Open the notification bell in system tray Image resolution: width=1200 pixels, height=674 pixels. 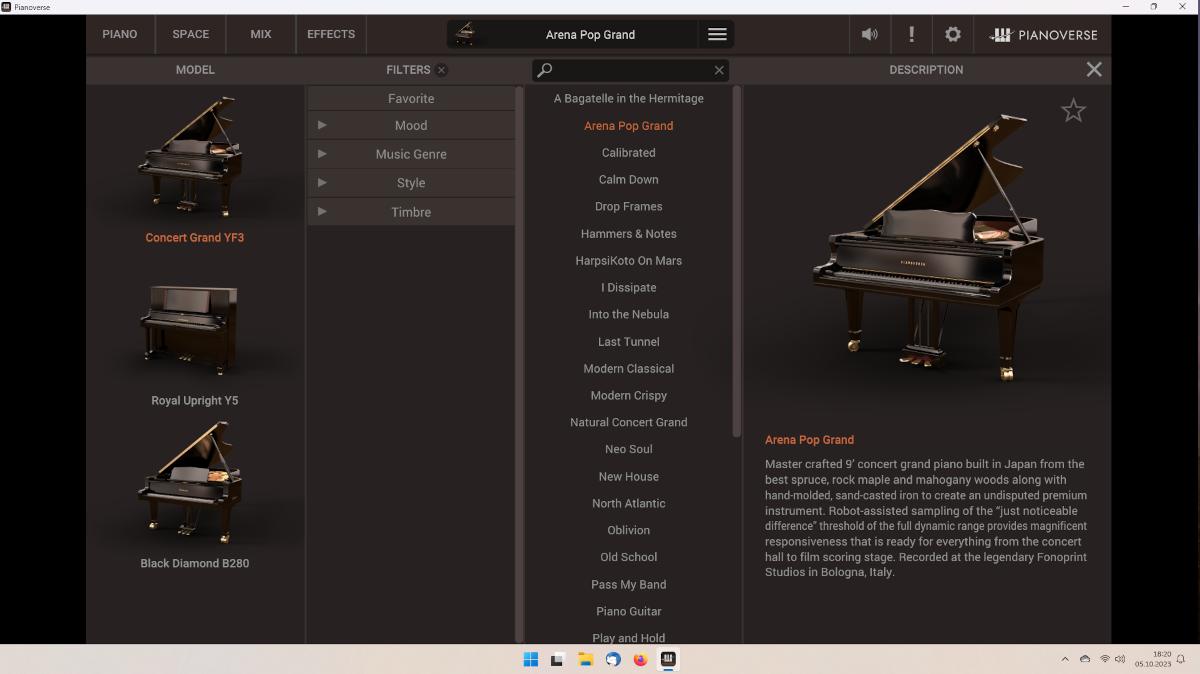(x=1181, y=659)
